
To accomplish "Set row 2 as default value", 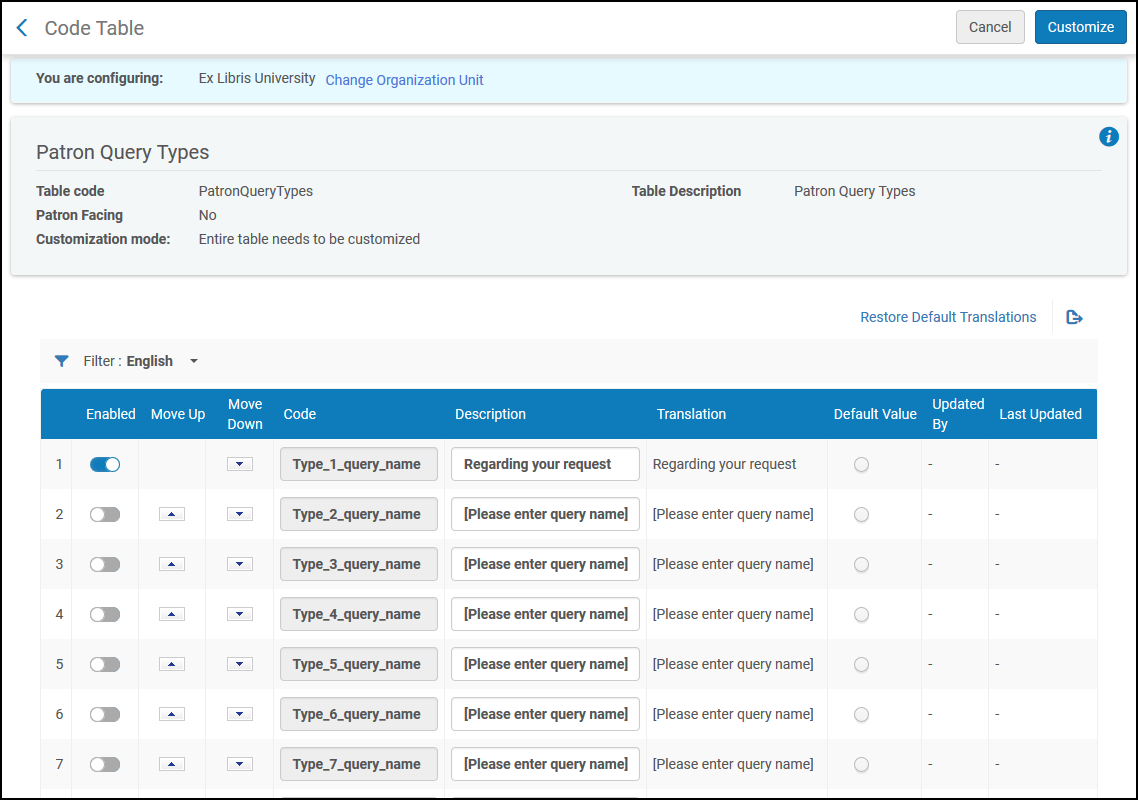I will 861,515.
